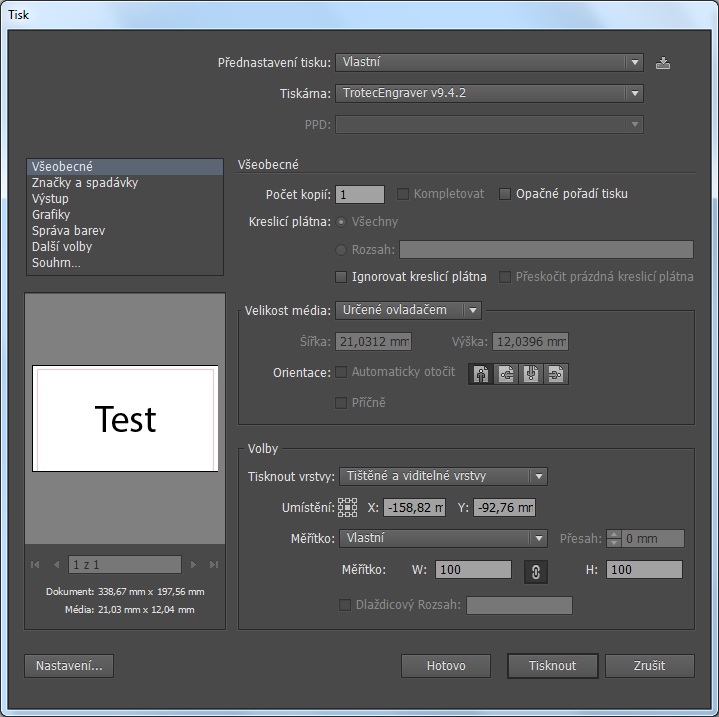Select portrait up orientation icon
The width and height of the screenshot is (719, 717).
[481, 374]
